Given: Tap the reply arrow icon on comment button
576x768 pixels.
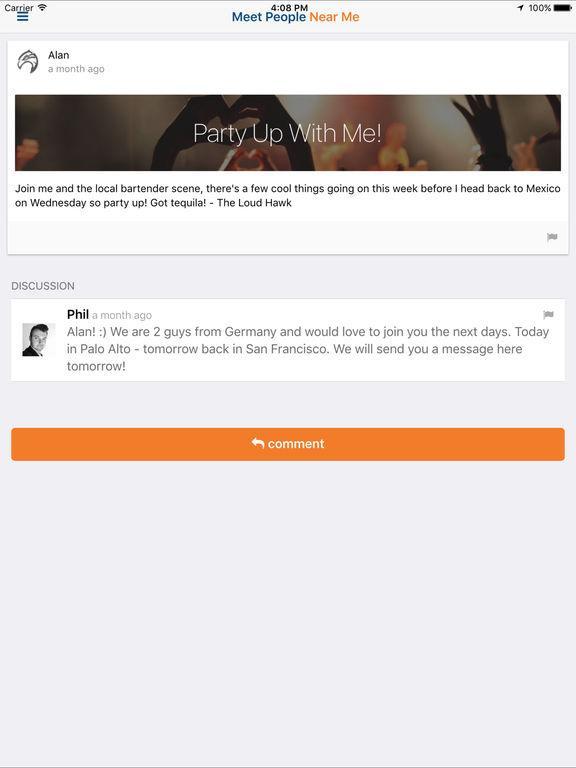Looking at the screenshot, I should tap(258, 443).
